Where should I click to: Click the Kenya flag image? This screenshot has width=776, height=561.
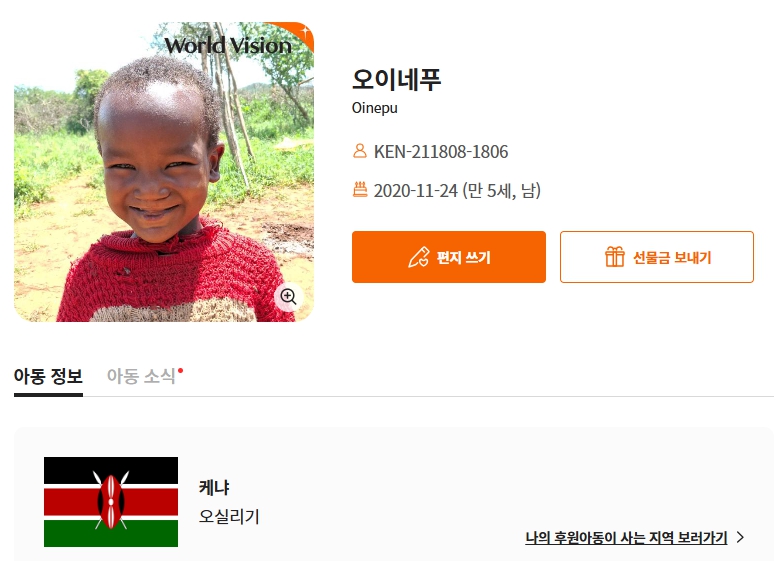pos(111,502)
